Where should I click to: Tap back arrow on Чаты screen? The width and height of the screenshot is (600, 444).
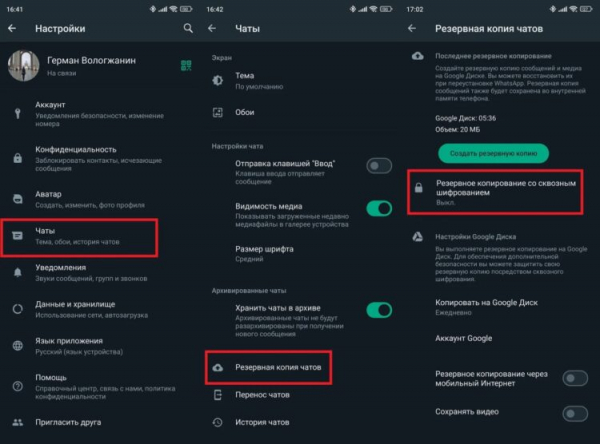212,28
